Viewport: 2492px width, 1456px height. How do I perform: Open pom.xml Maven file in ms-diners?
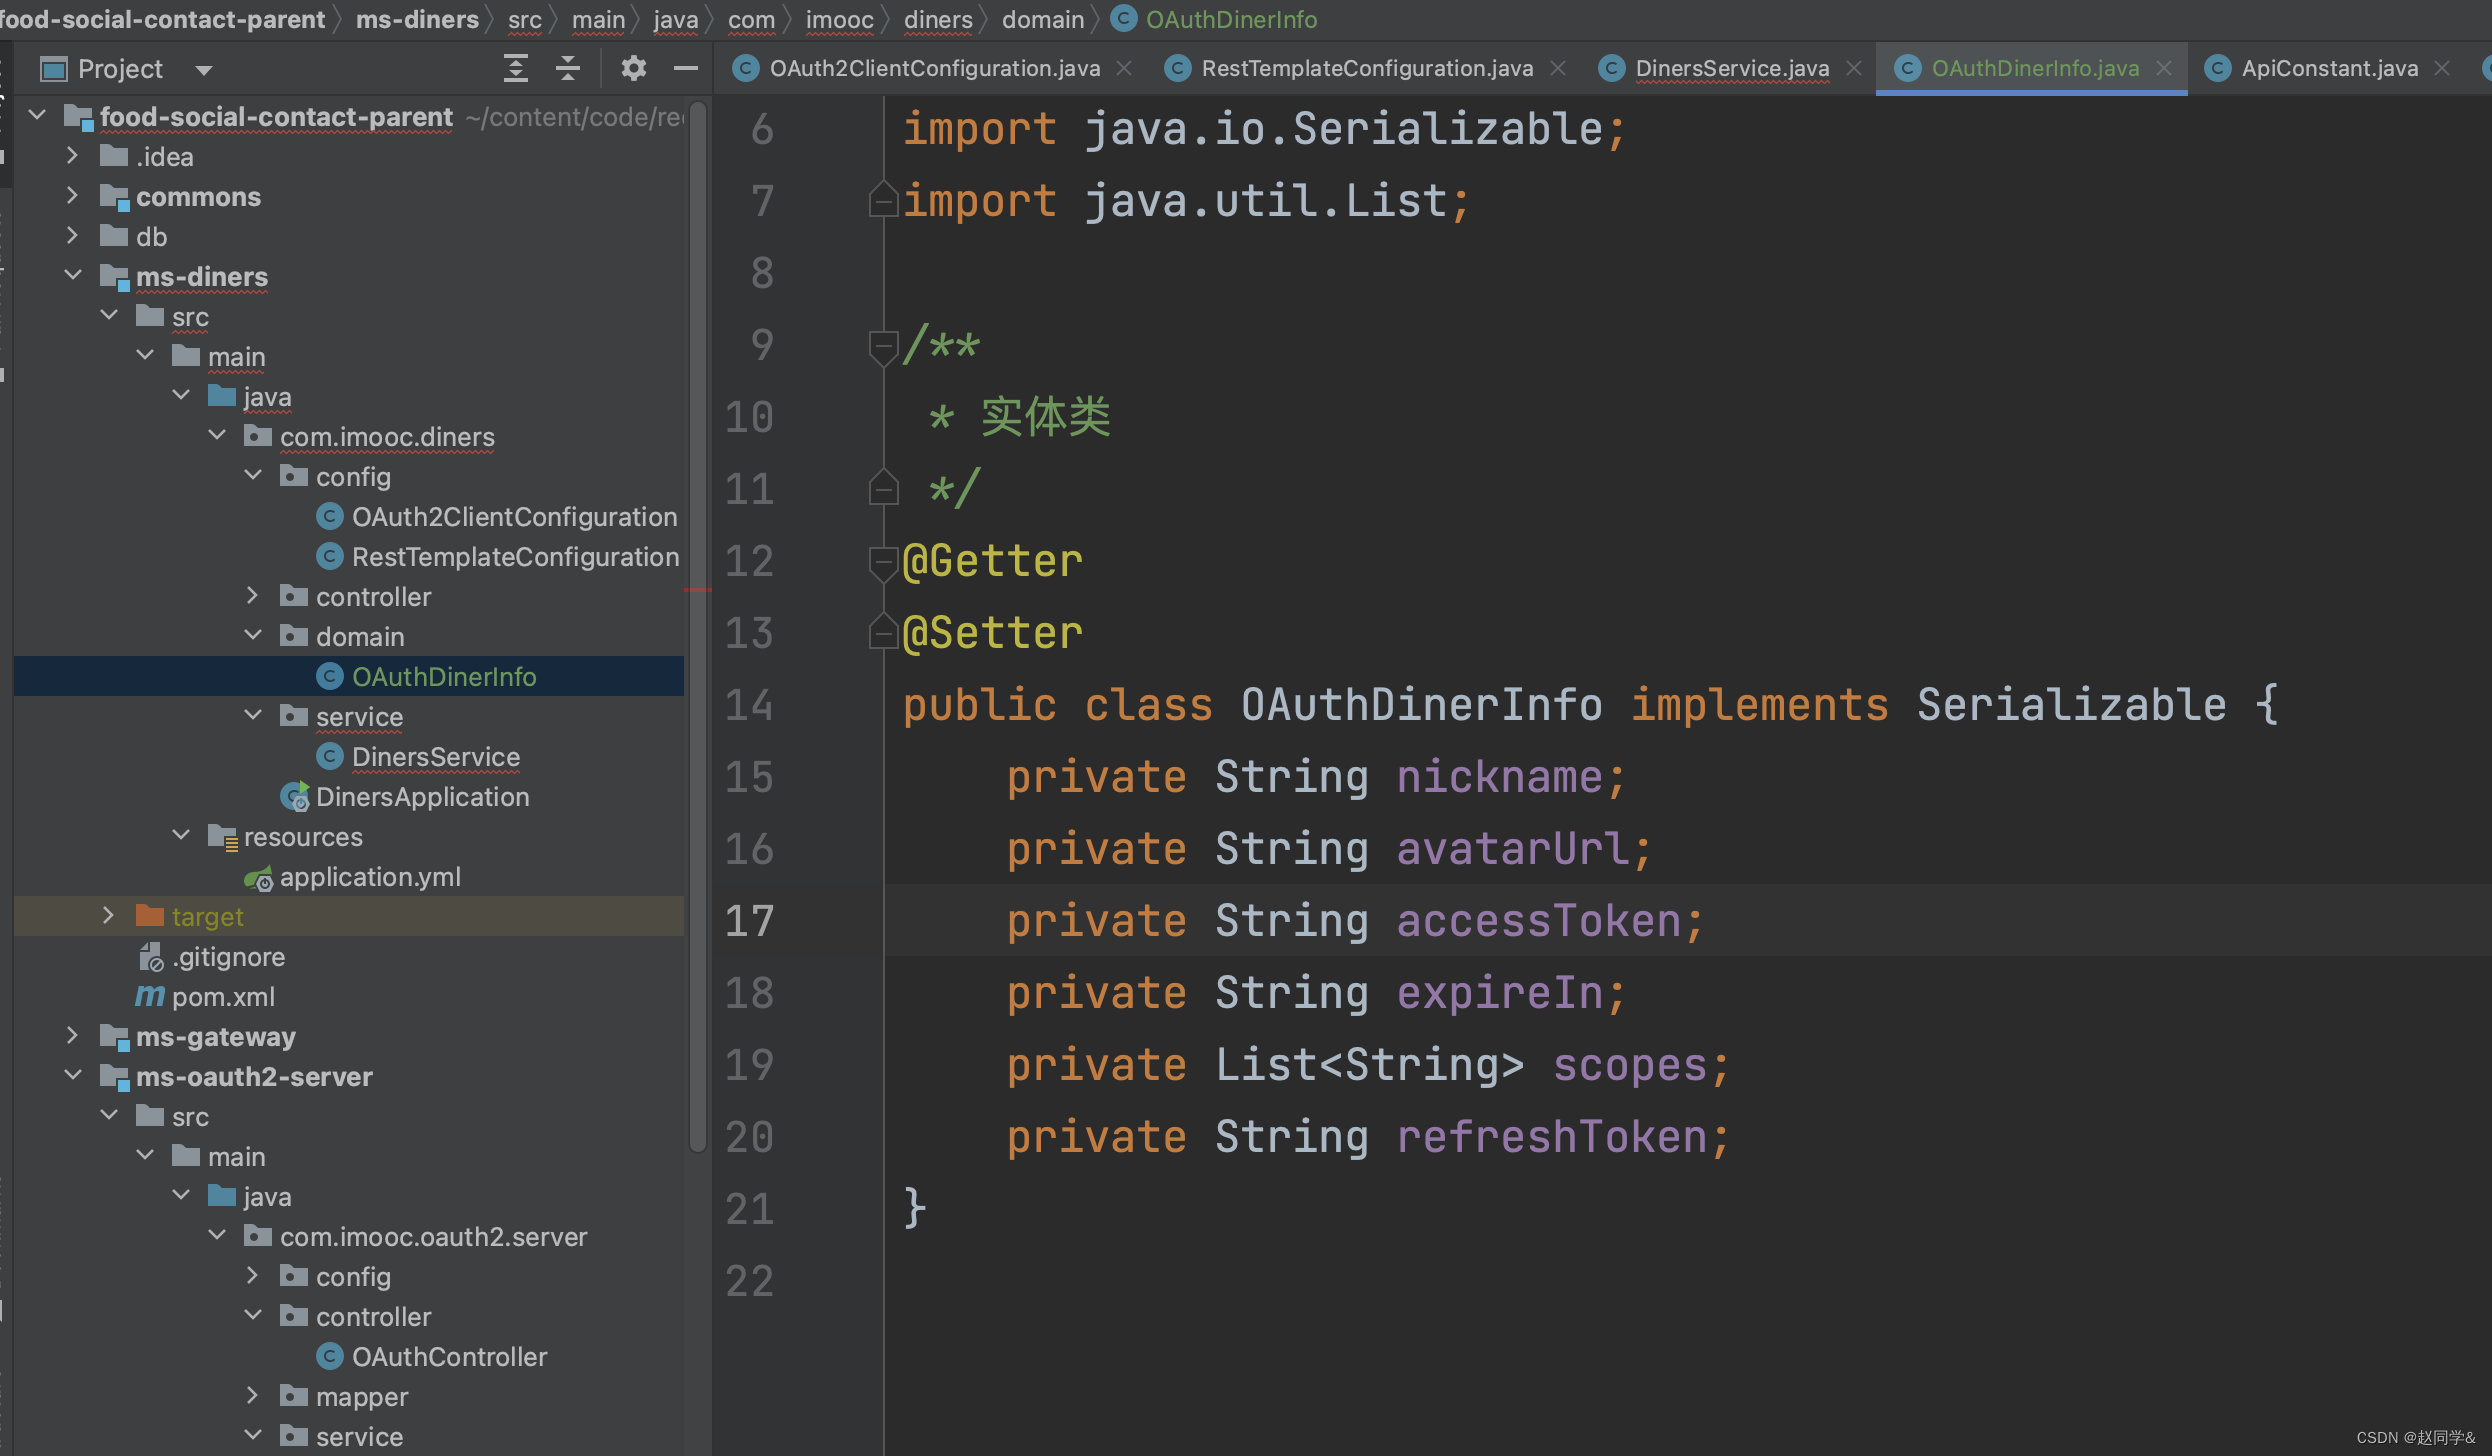point(222,996)
